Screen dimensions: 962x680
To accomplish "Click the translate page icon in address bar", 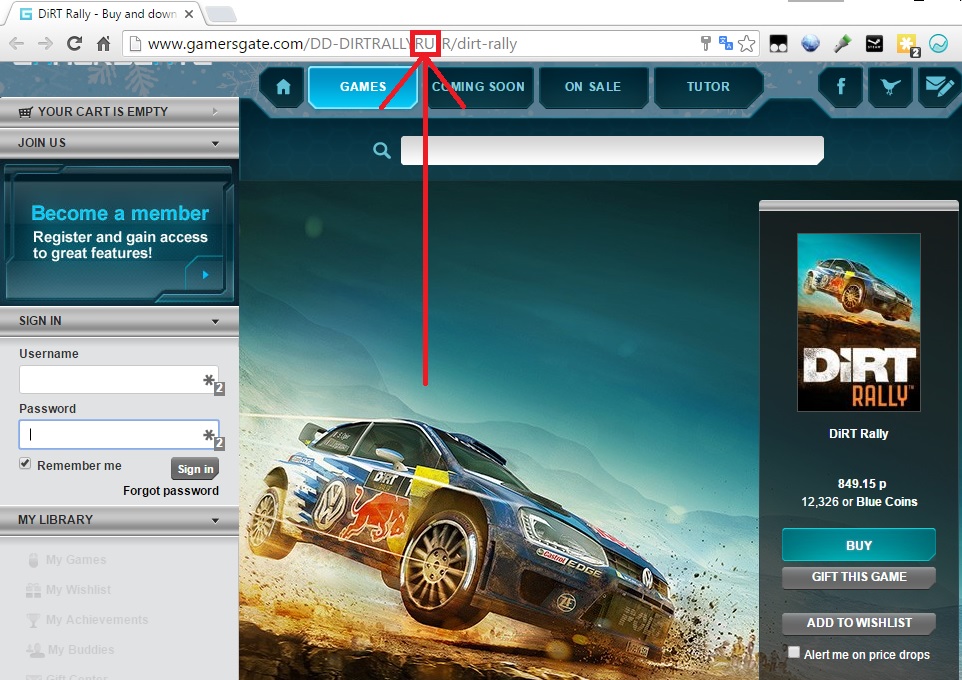I will tap(726, 43).
